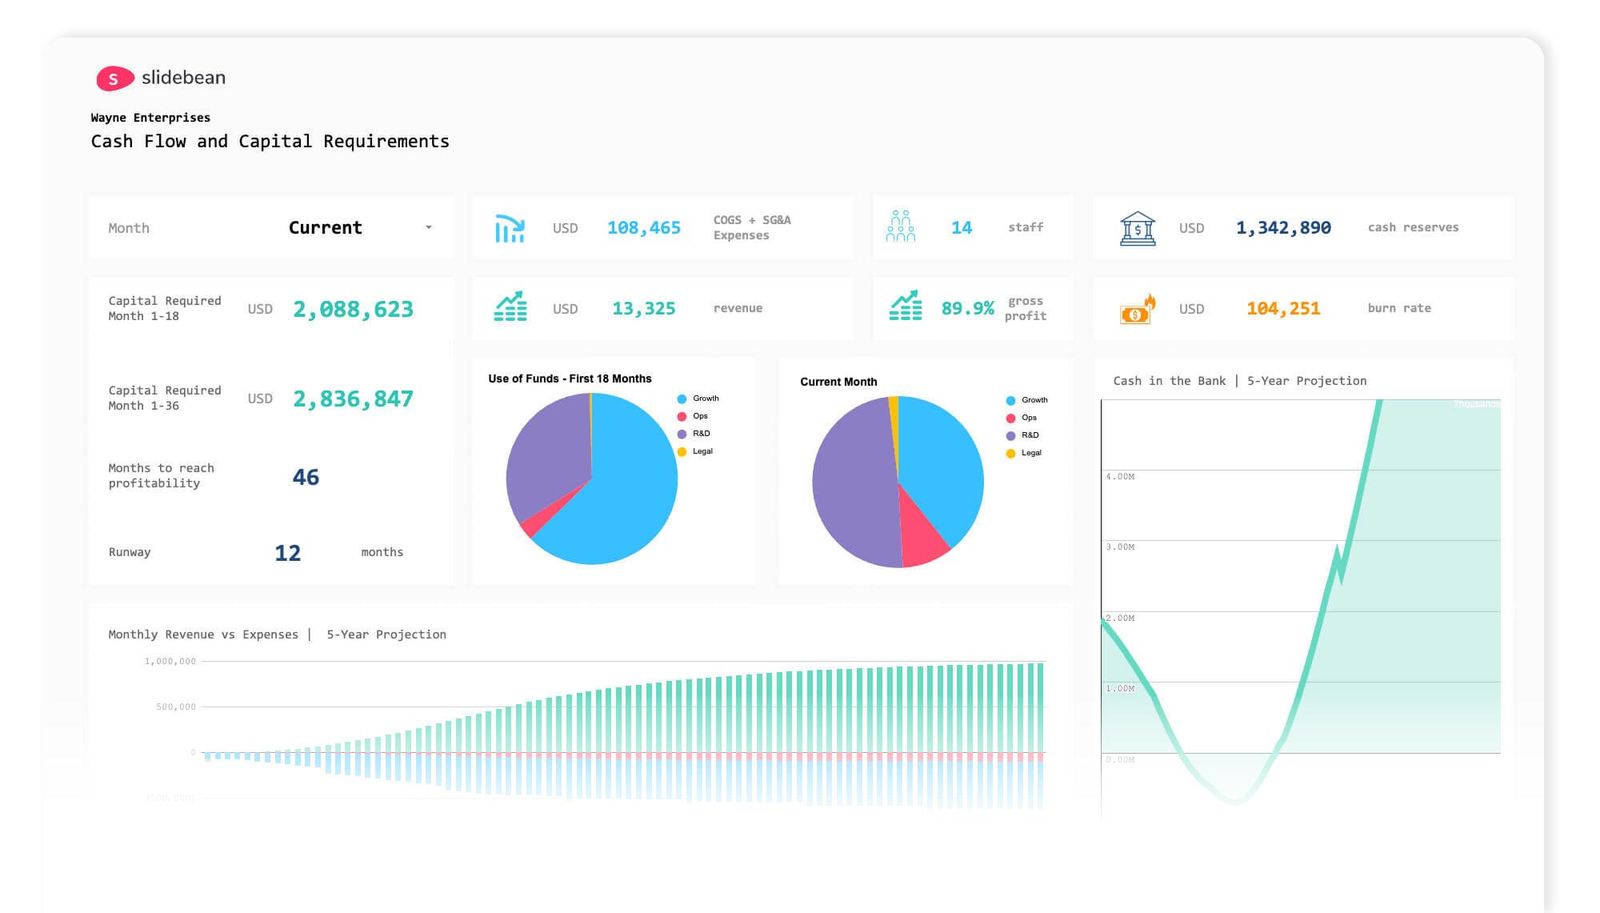Click the COGS + SG&A expenses chart icon

tap(510, 228)
